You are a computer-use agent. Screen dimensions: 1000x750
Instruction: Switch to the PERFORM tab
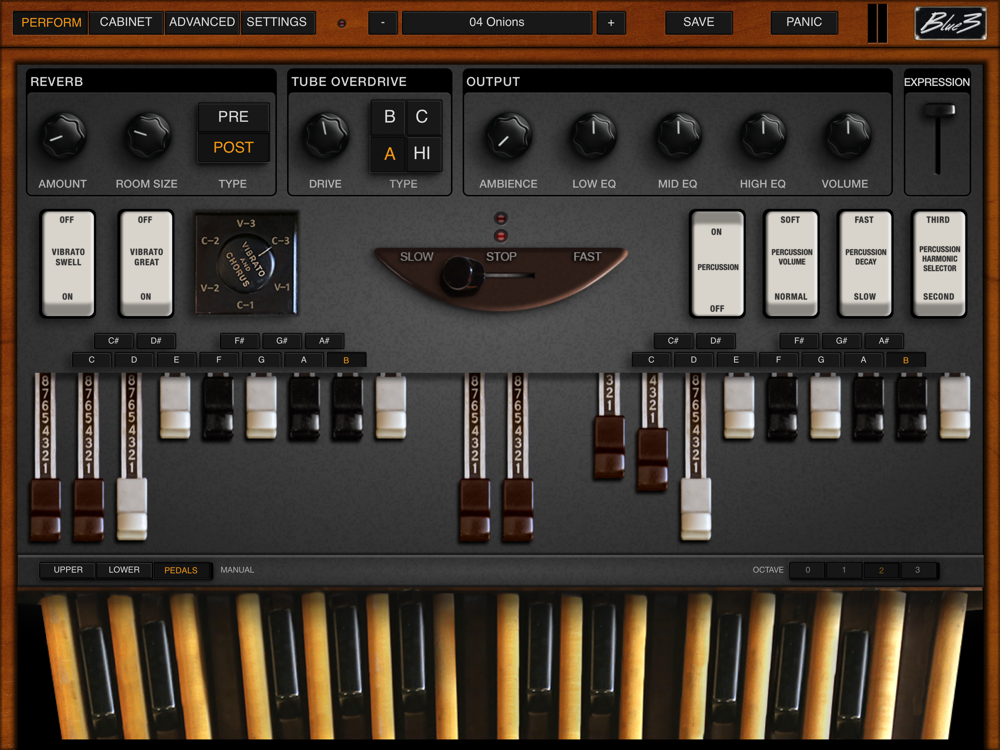tap(51, 22)
